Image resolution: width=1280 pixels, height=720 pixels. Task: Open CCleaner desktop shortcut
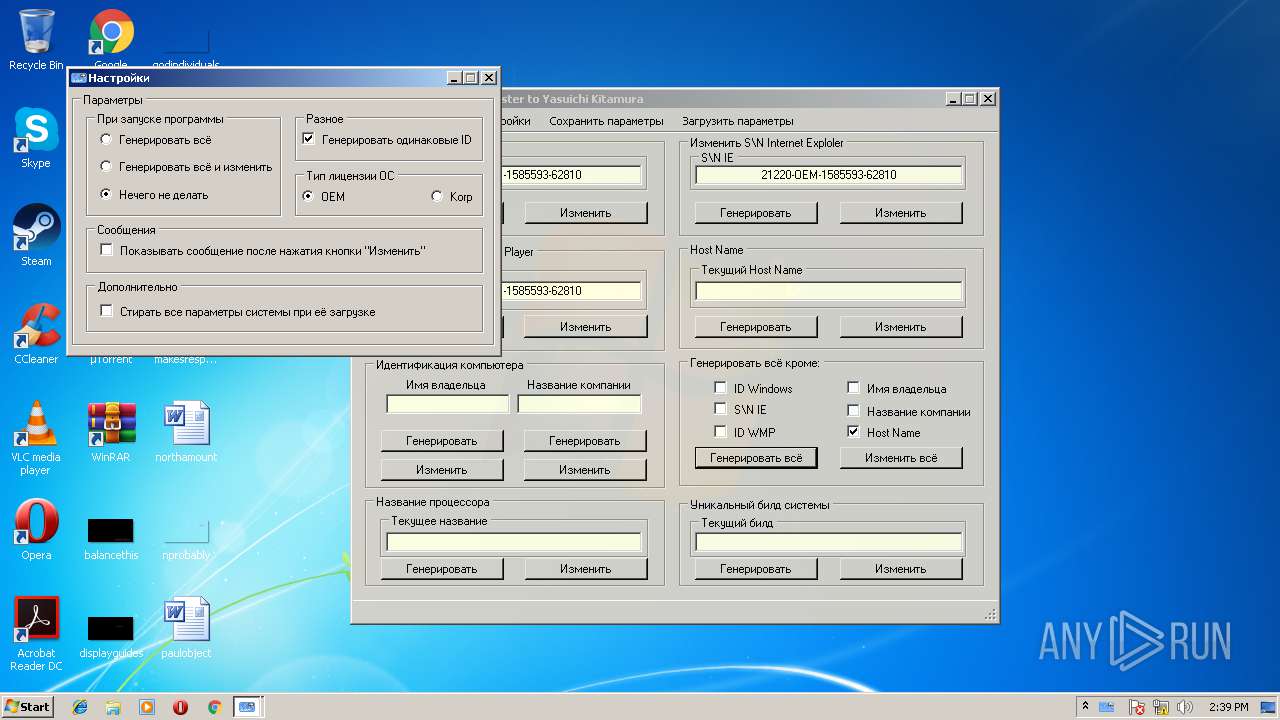tap(36, 334)
